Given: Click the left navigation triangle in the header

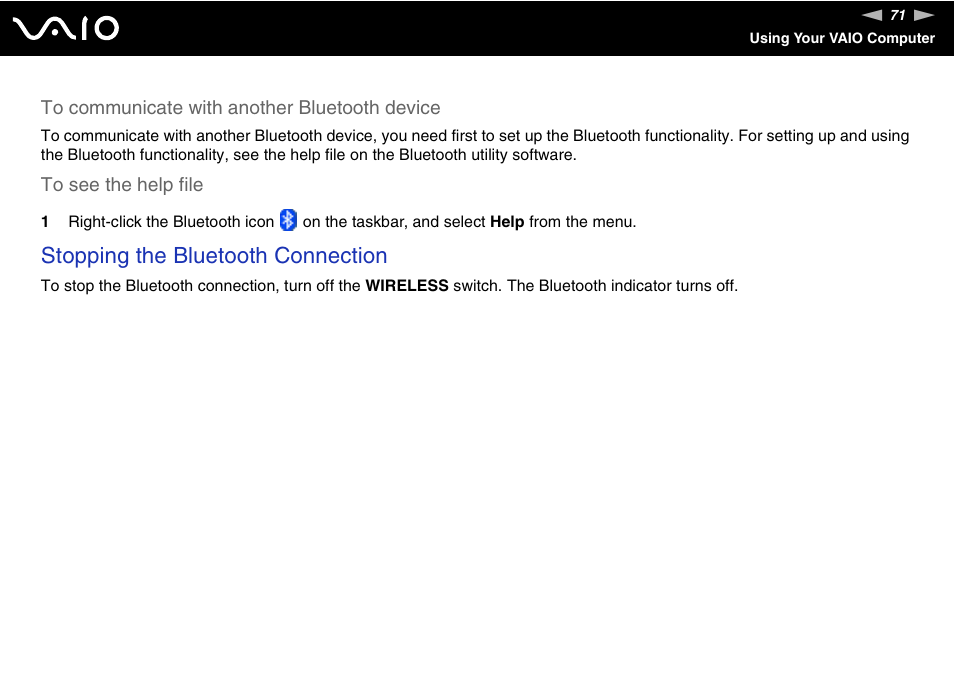Looking at the screenshot, I should point(873,15).
